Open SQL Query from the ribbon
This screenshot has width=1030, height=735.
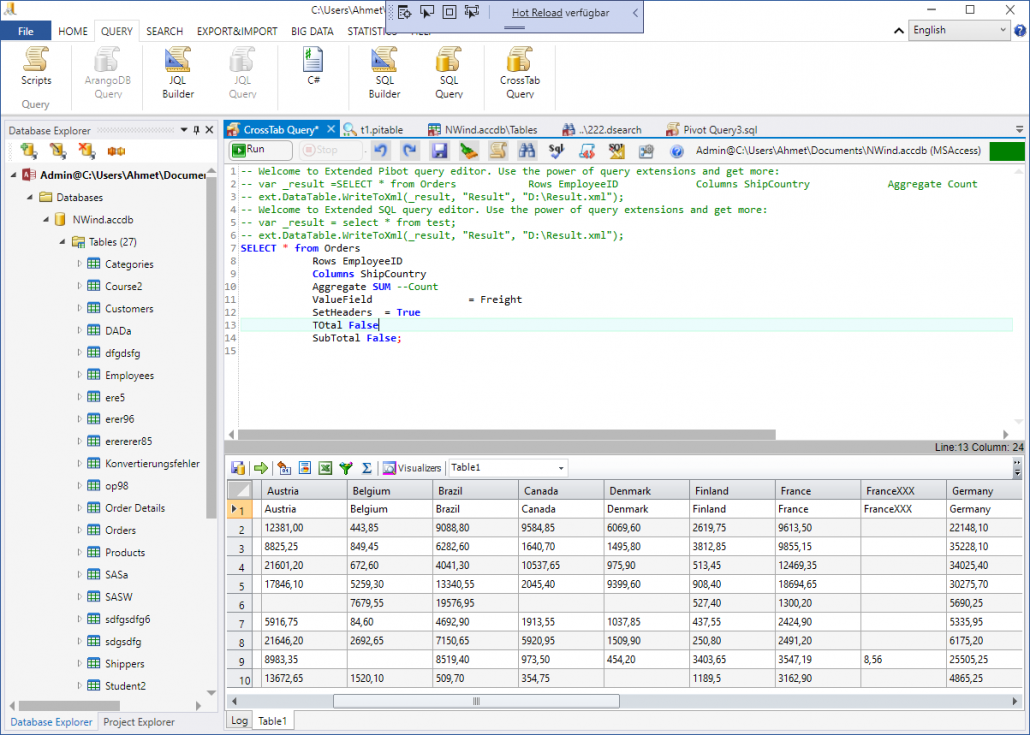point(449,73)
